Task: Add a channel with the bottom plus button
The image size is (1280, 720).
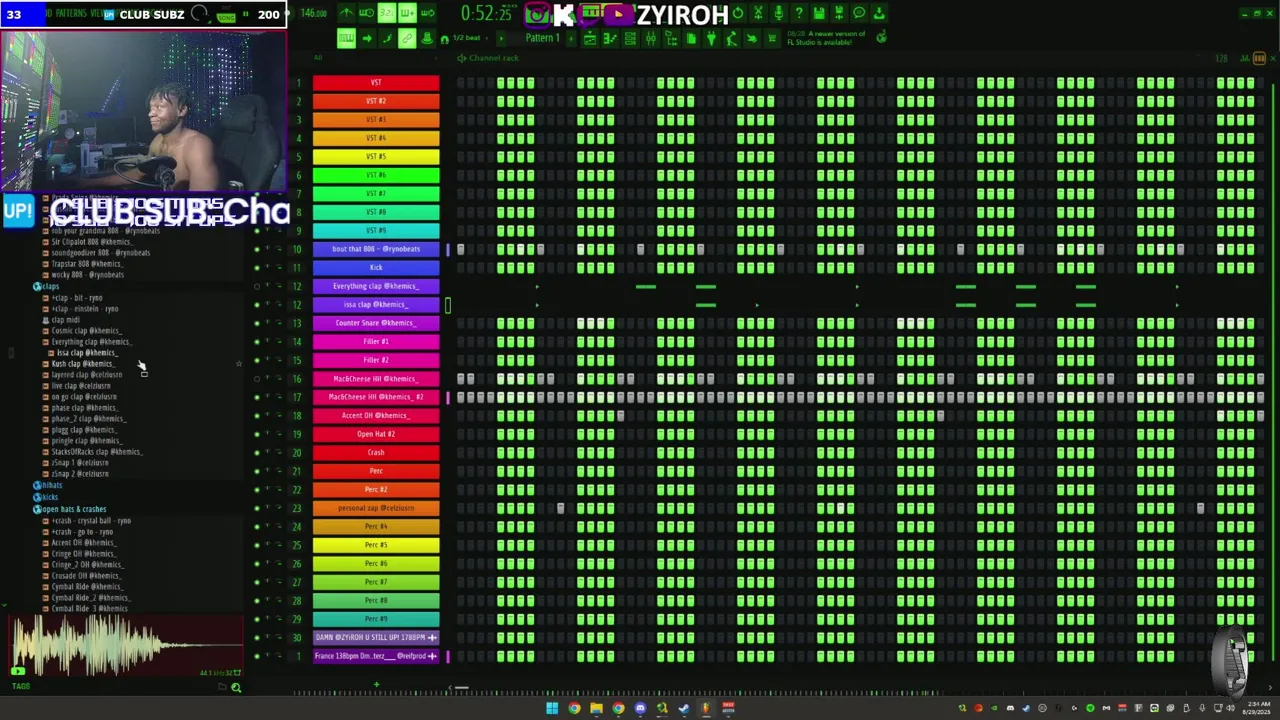Action: (x=376, y=685)
